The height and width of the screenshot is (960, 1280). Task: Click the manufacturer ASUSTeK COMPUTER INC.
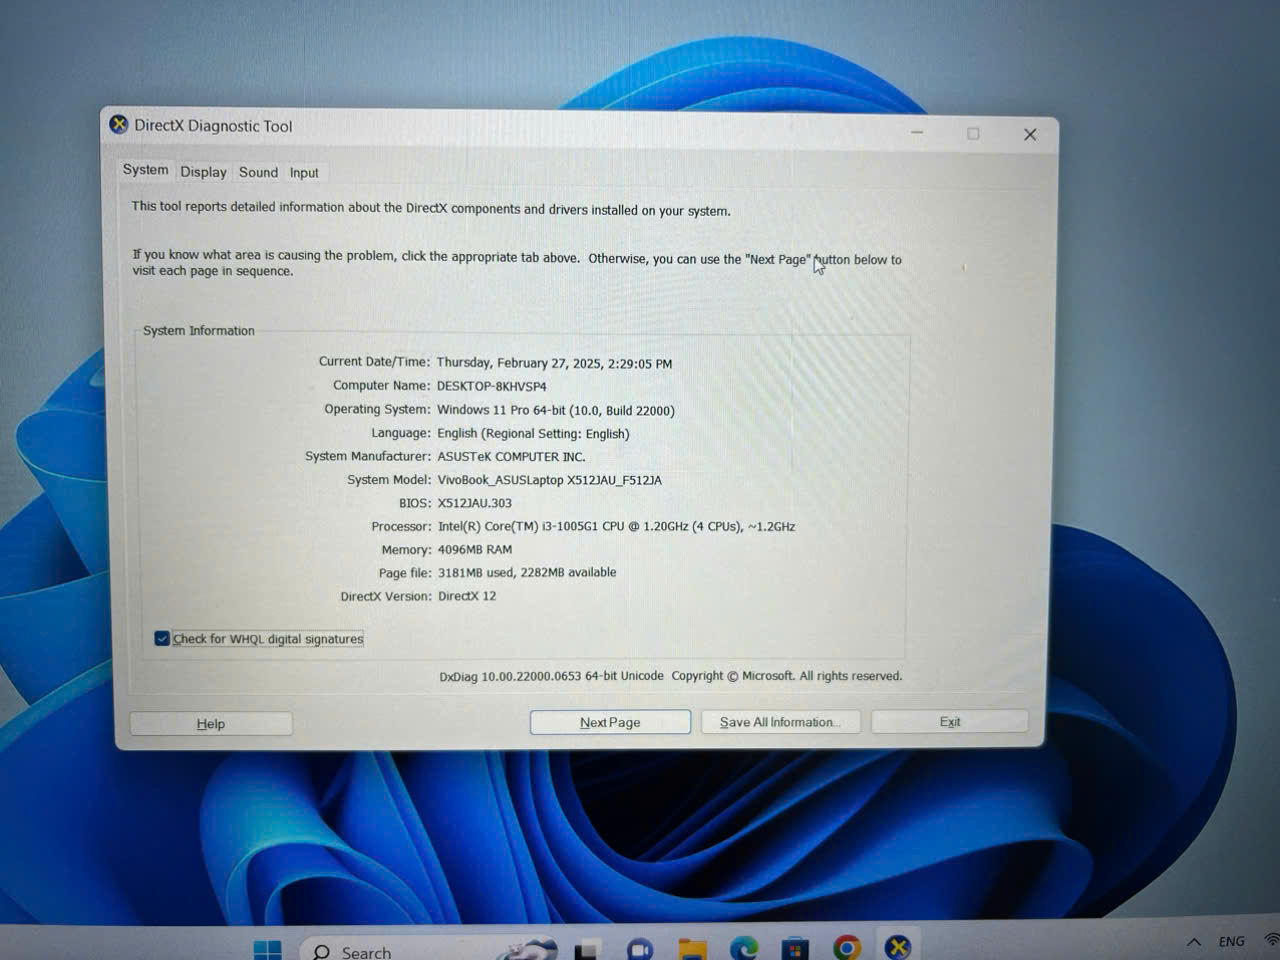point(511,457)
